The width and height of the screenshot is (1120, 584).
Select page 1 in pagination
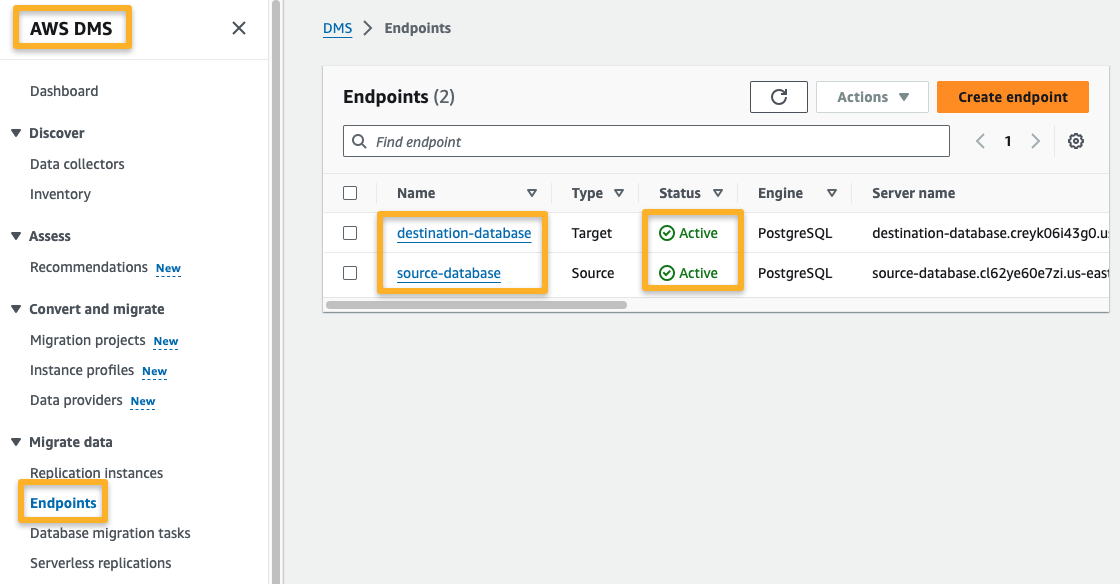1008,141
